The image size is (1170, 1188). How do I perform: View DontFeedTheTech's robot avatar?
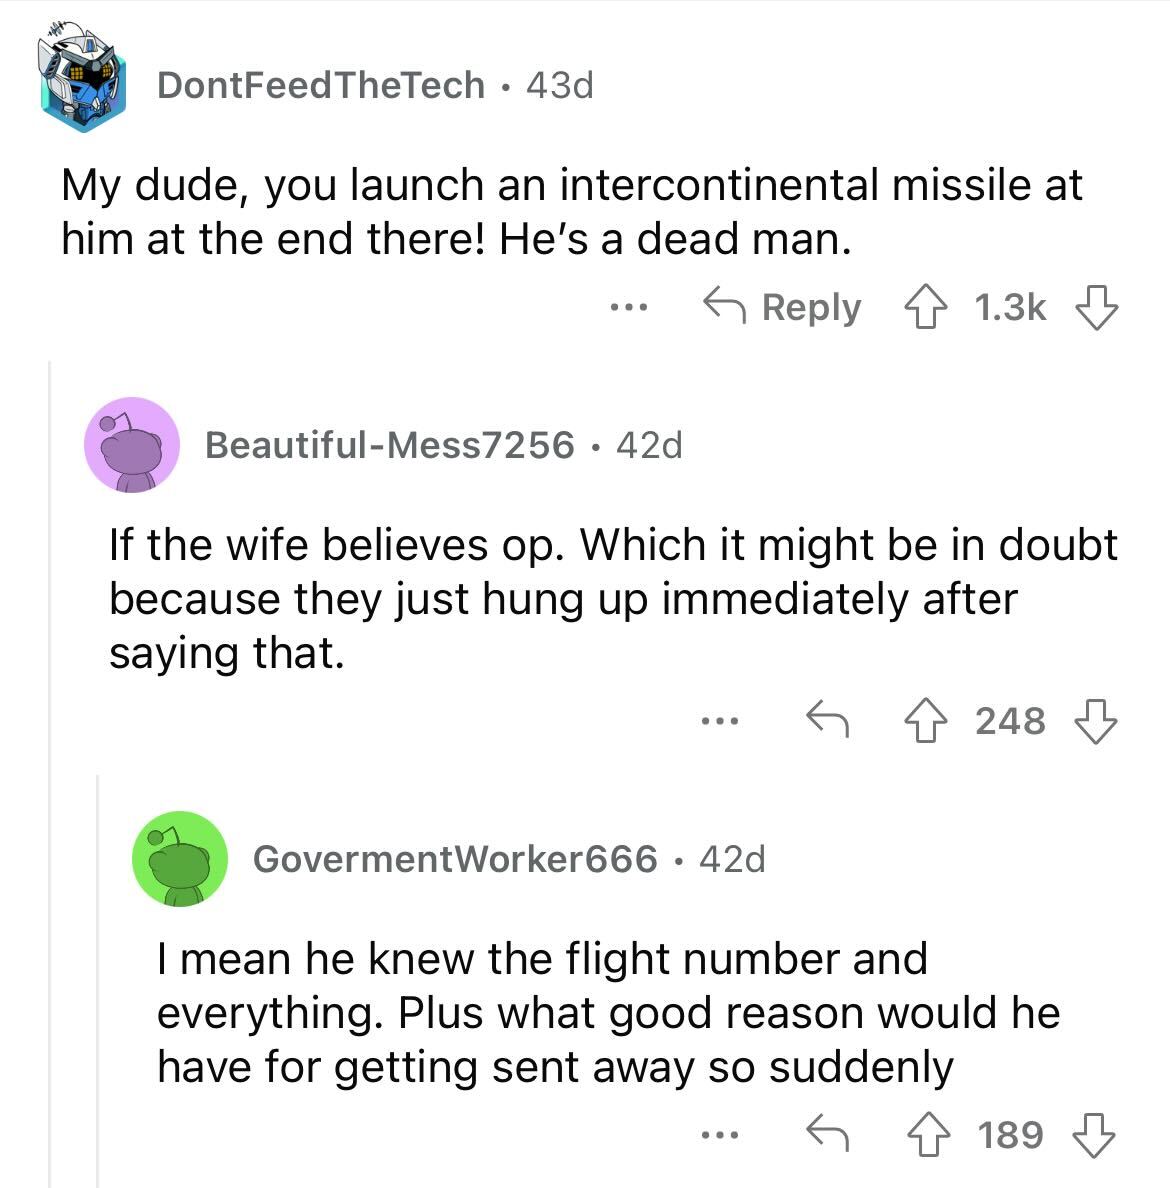tap(82, 77)
